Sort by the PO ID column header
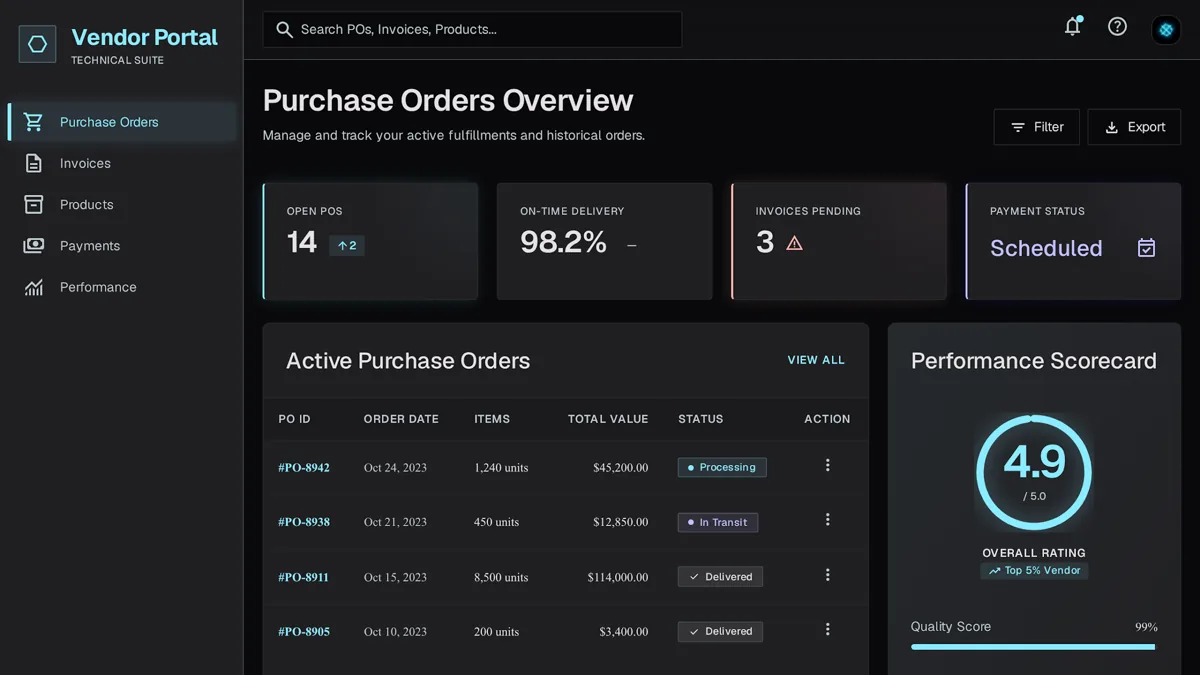This screenshot has width=1200, height=675. click(x=295, y=419)
